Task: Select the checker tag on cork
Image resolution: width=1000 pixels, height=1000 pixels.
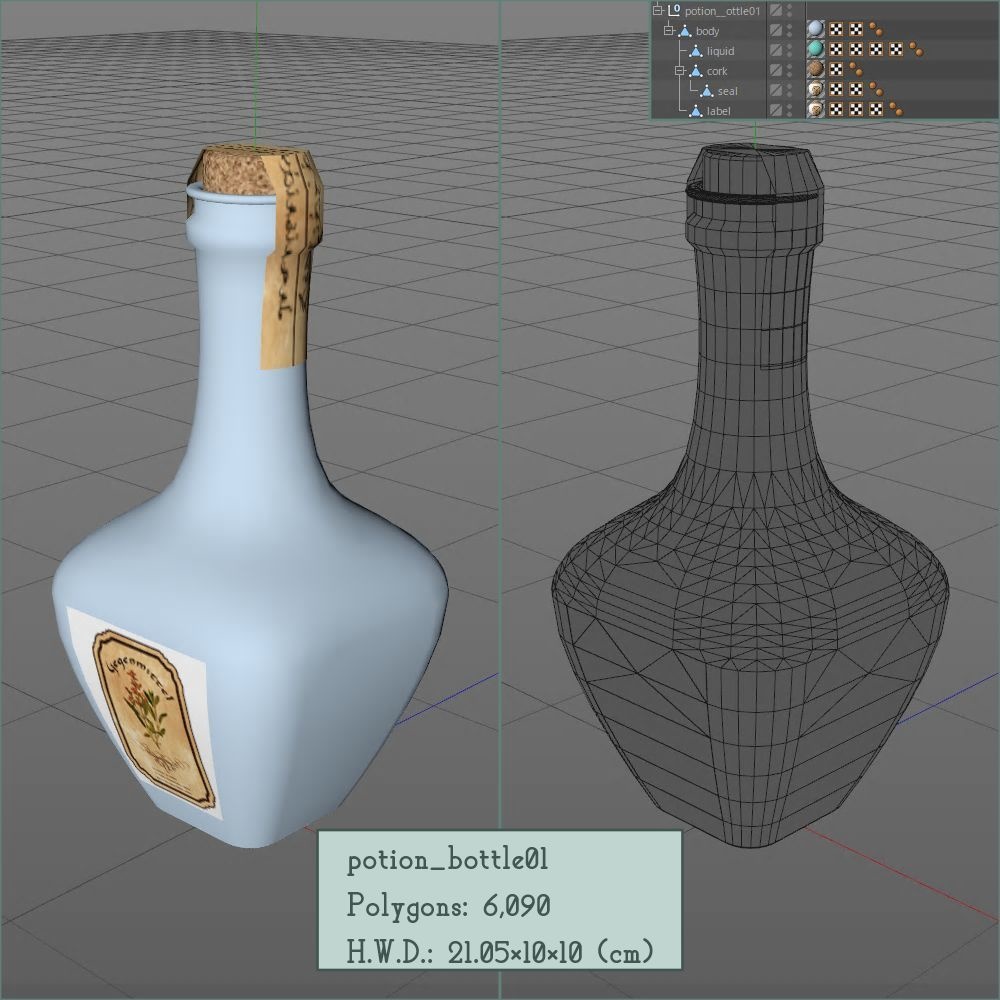Action: [836, 69]
